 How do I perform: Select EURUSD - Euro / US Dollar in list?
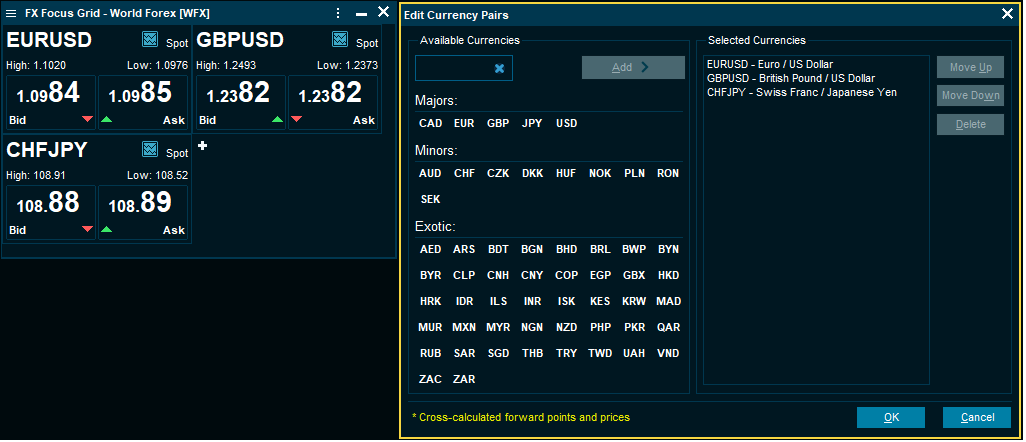pos(769,64)
